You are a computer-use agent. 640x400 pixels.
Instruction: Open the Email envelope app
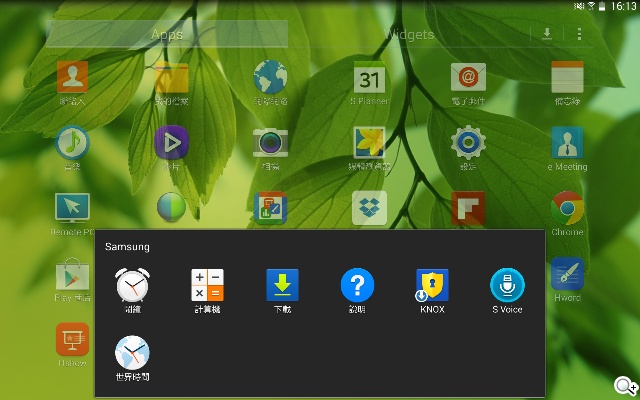[468, 77]
